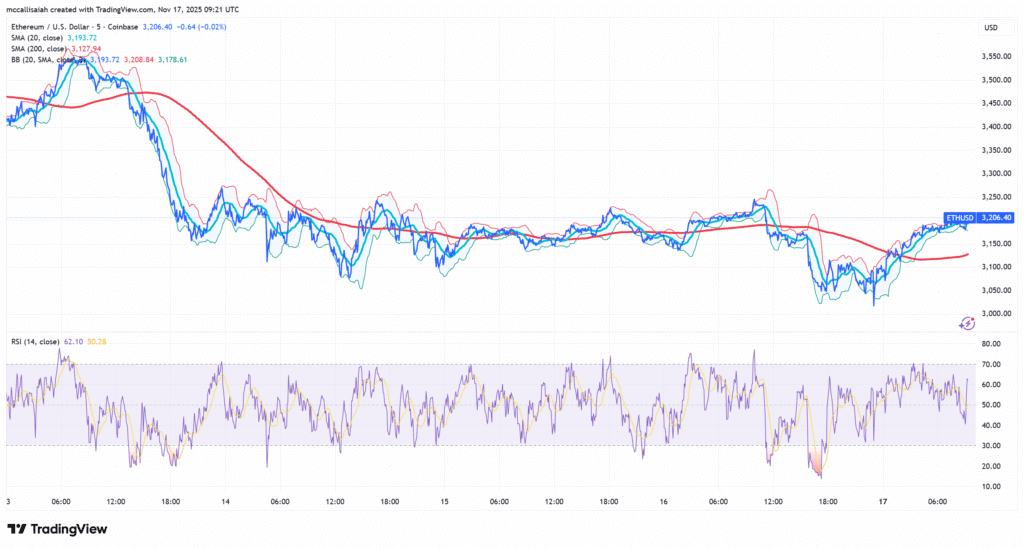Click the date 16 on time axis
This screenshot has height=548, width=1024.
click(663, 503)
